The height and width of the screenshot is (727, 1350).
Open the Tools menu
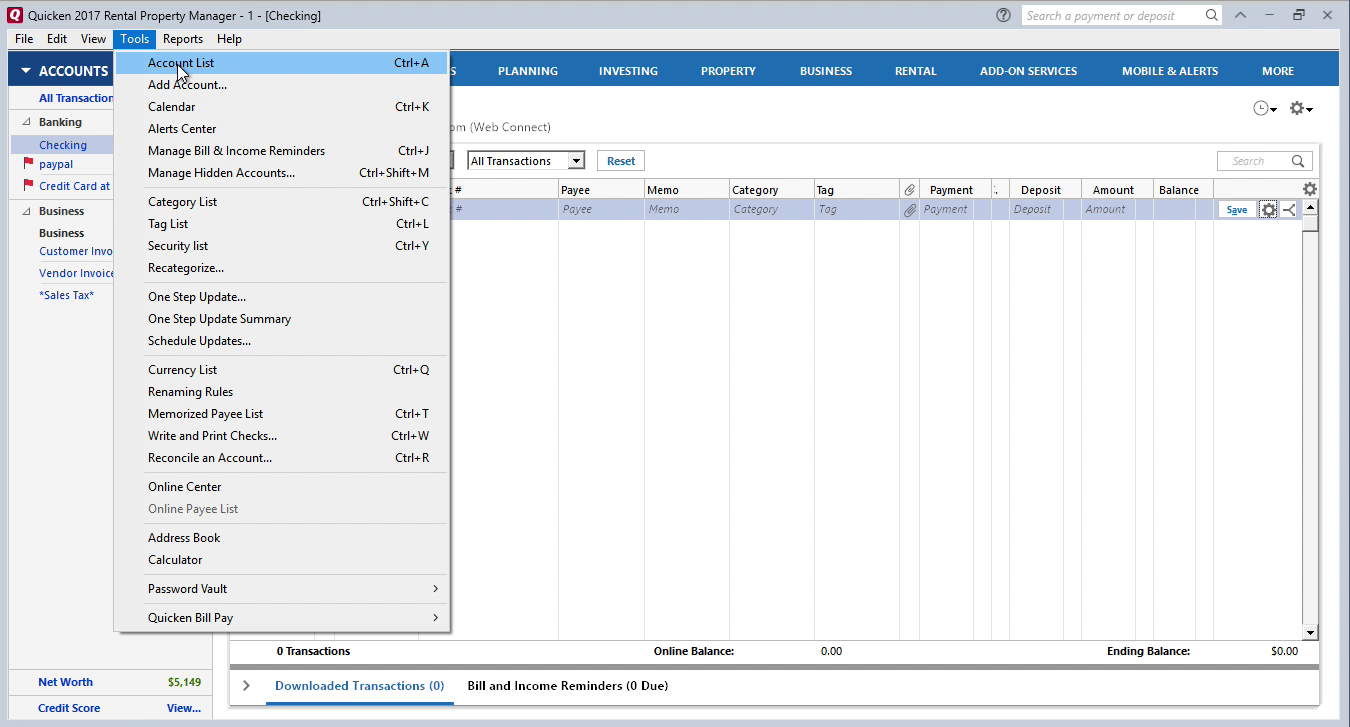(x=134, y=39)
